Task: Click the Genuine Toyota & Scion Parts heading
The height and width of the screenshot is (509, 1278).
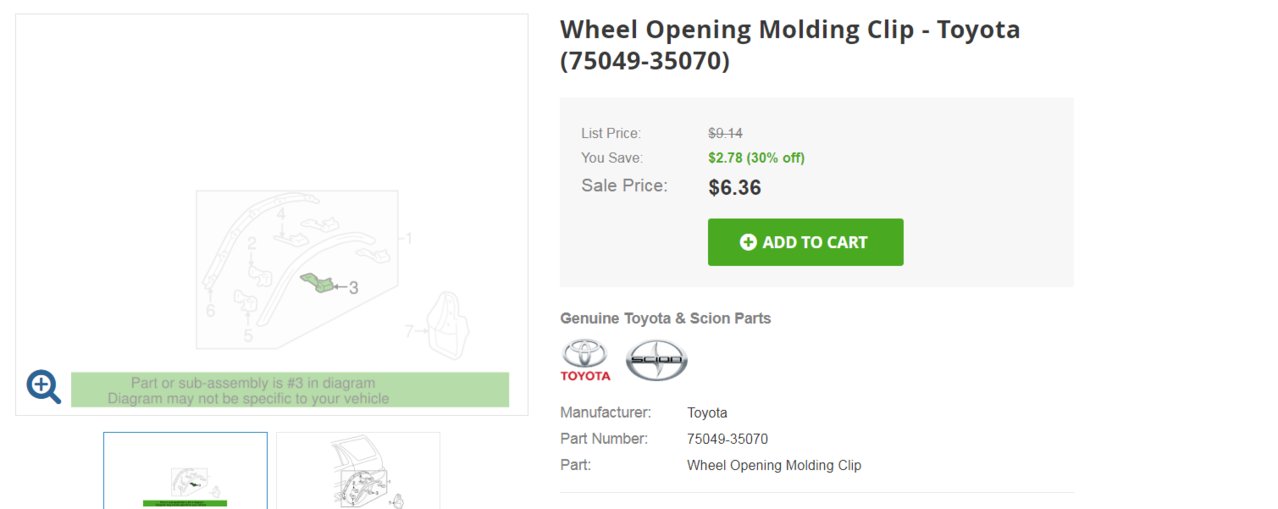Action: click(665, 318)
